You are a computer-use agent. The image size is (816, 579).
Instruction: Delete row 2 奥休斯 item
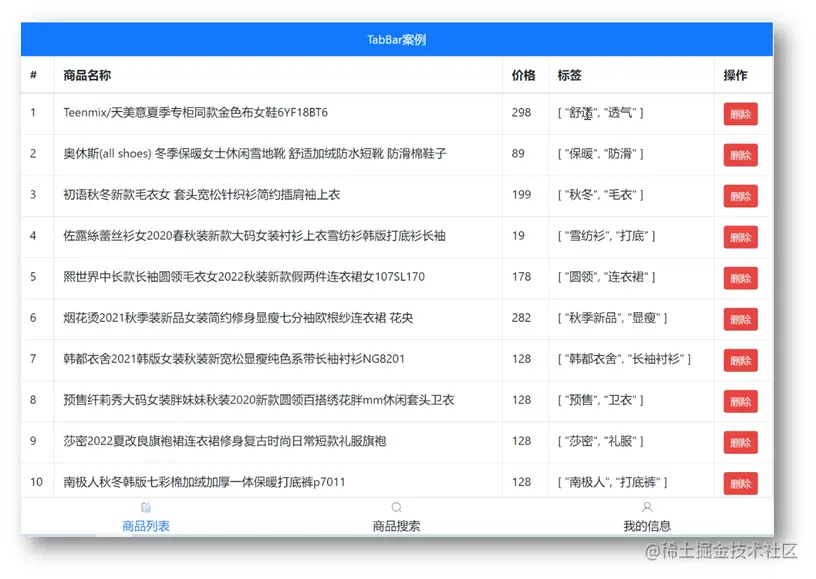click(x=740, y=155)
